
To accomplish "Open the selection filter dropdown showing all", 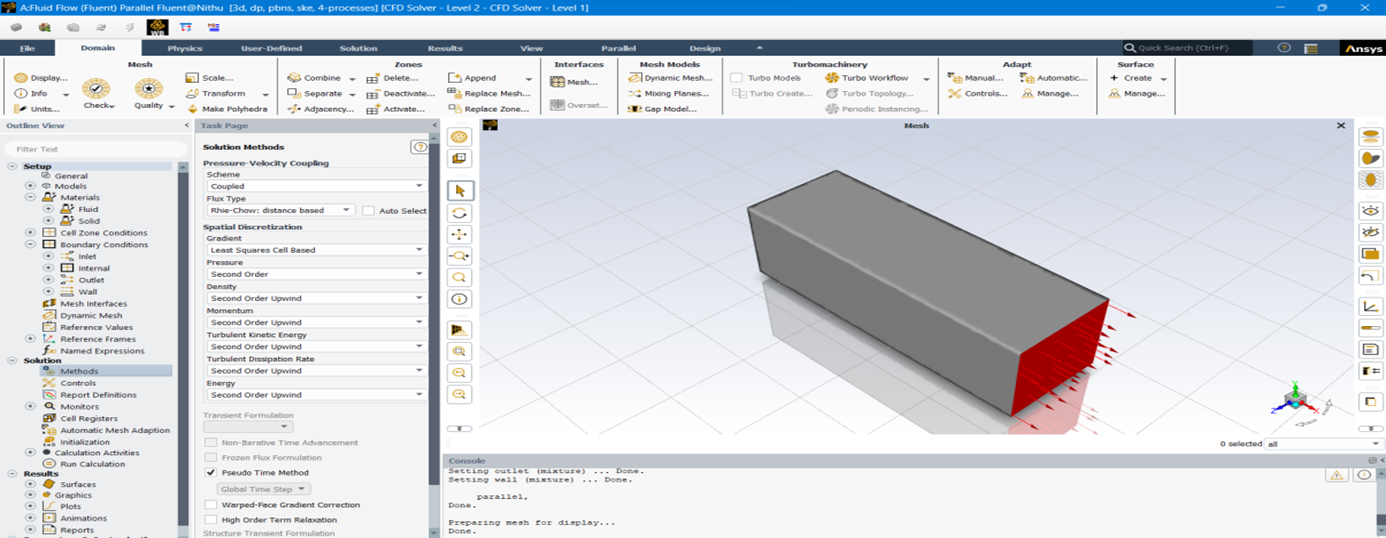I will 1324,444.
